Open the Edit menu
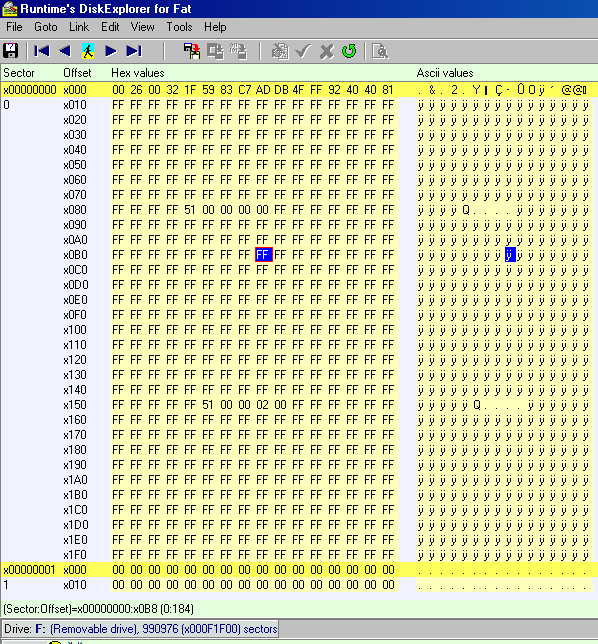Viewport: 598px width, 644px height. tap(110, 27)
